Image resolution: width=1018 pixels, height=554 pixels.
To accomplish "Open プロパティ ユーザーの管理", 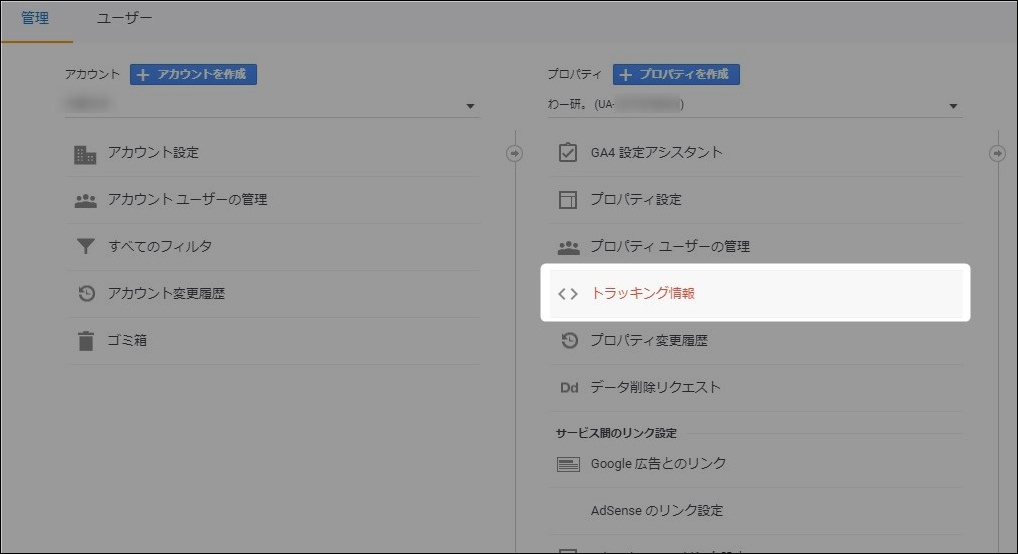I will coord(669,247).
